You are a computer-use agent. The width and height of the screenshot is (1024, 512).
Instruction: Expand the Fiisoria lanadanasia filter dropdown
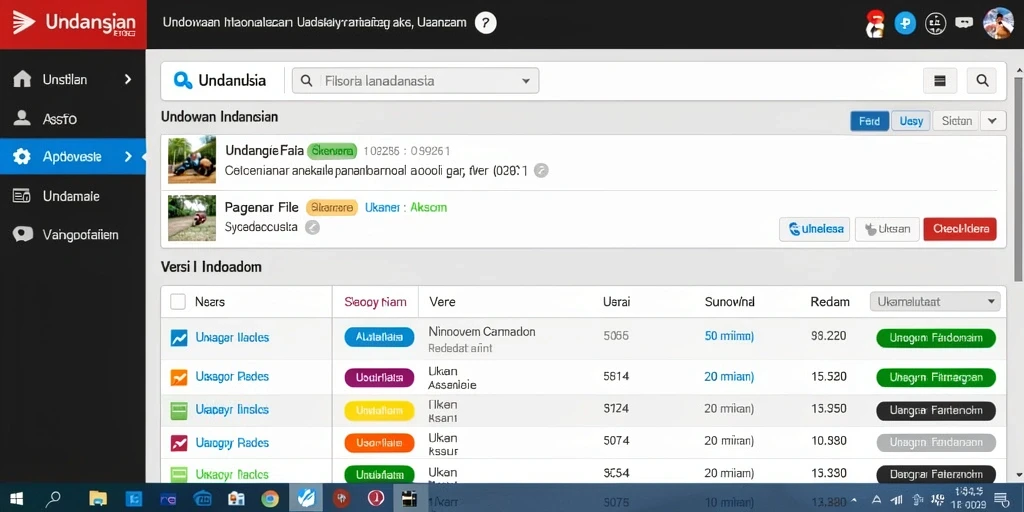(x=415, y=81)
